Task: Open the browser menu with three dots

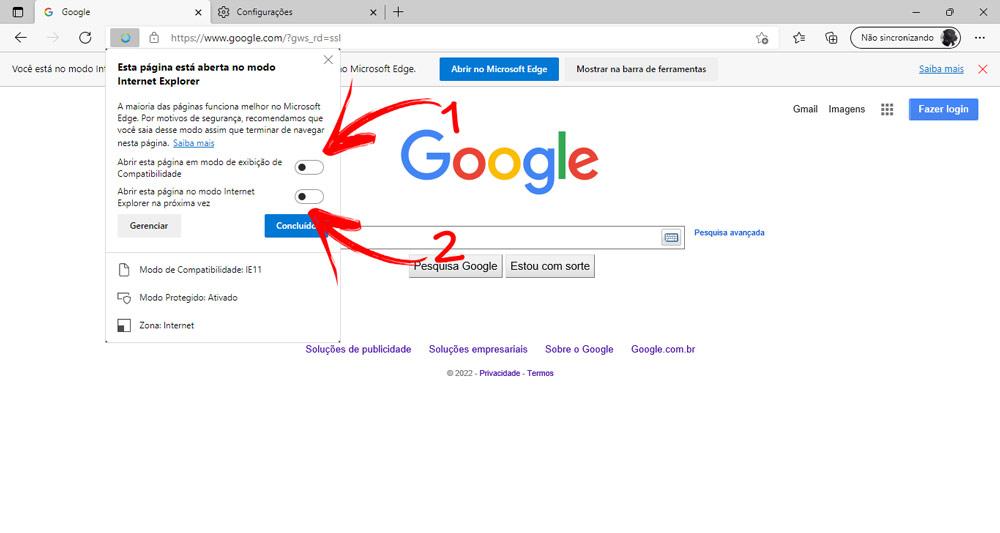Action: click(x=980, y=38)
